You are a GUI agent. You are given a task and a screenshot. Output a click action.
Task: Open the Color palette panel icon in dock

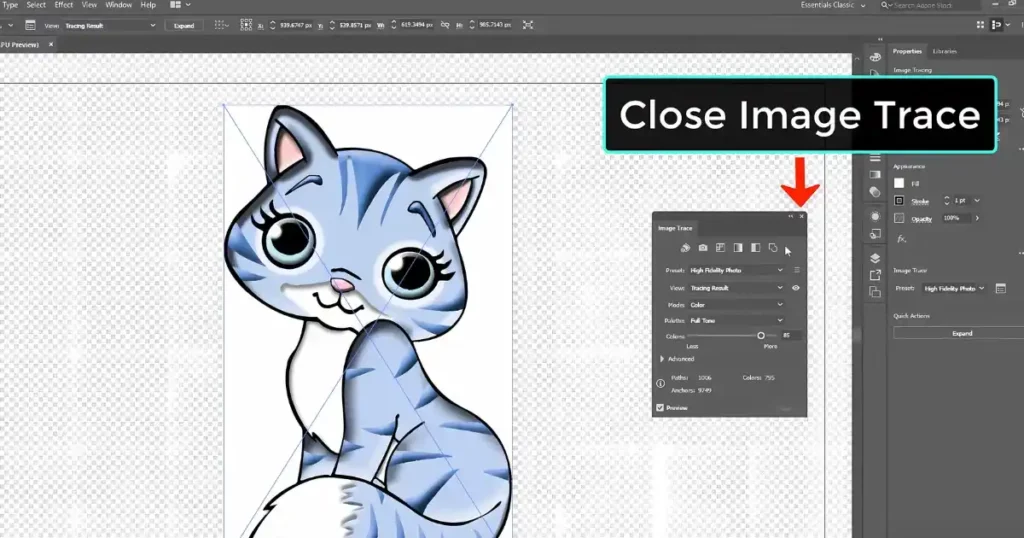[x=875, y=57]
